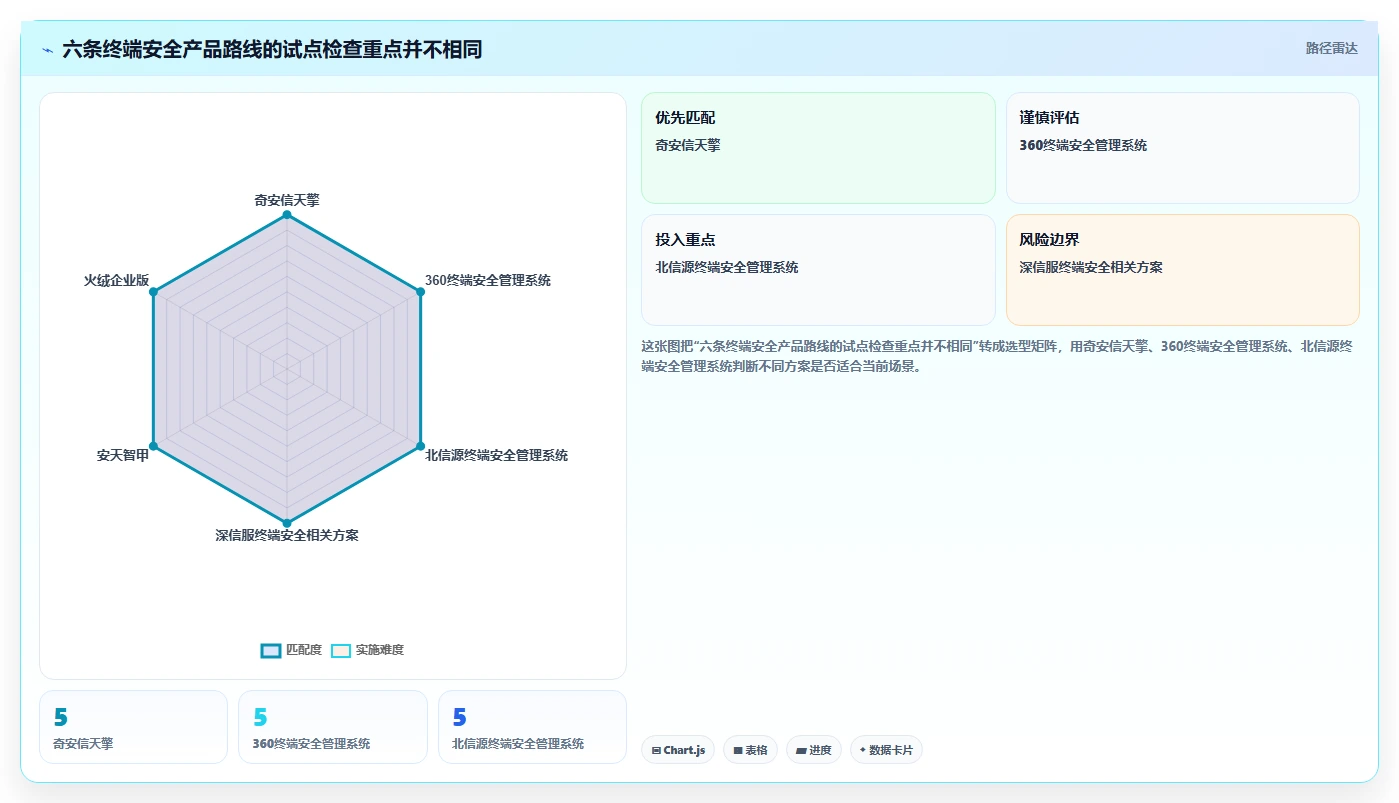Select the 北信源终端安全管理系统 radar data point
1399x803 pixels.
pyautogui.click(x=420, y=446)
